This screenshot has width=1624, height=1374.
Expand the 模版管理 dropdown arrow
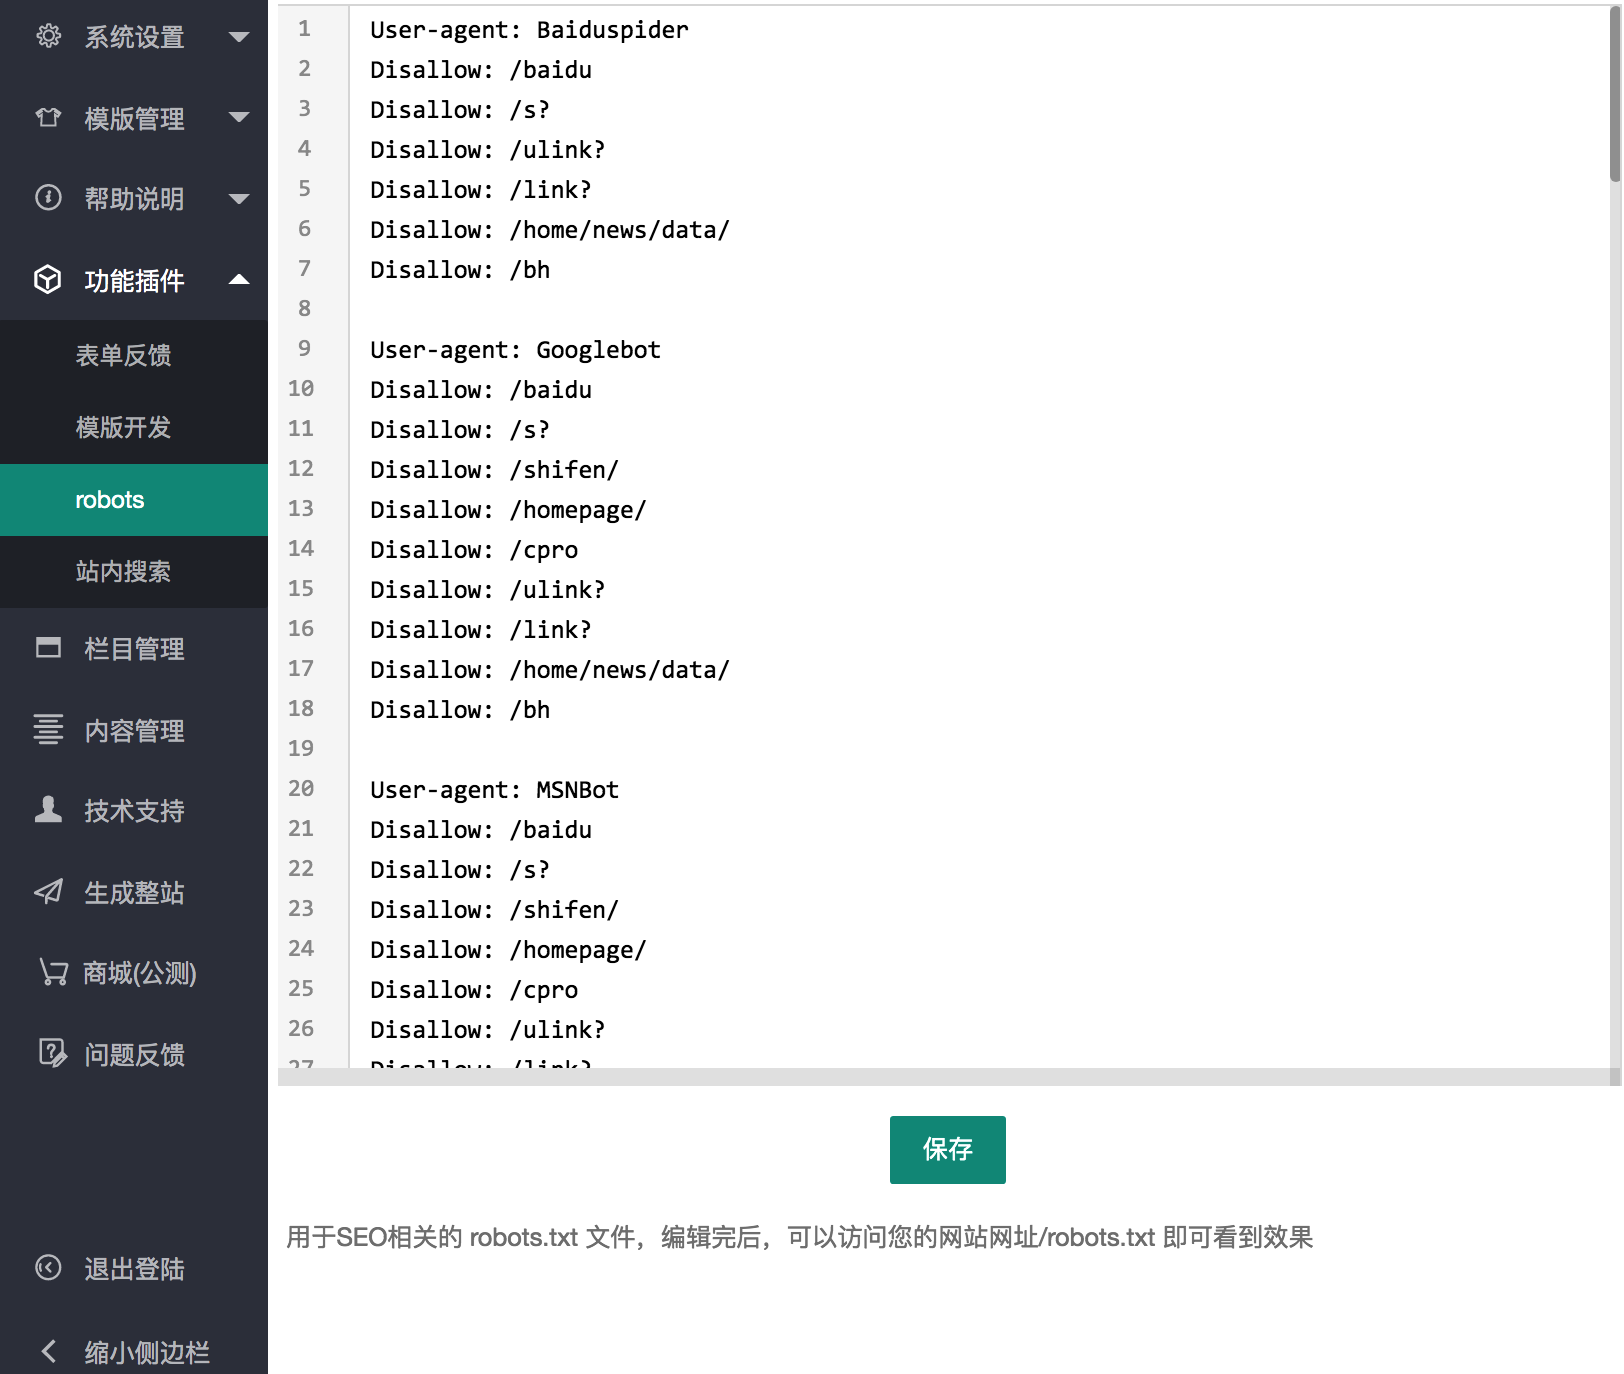(239, 118)
